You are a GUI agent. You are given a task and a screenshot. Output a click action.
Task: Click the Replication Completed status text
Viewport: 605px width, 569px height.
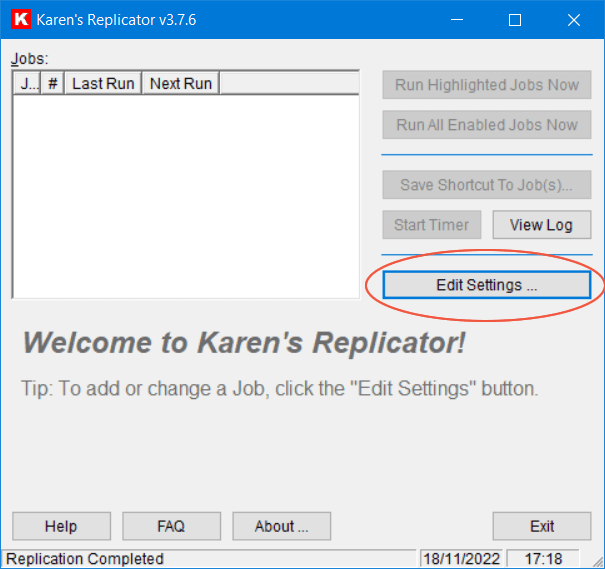tap(85, 559)
